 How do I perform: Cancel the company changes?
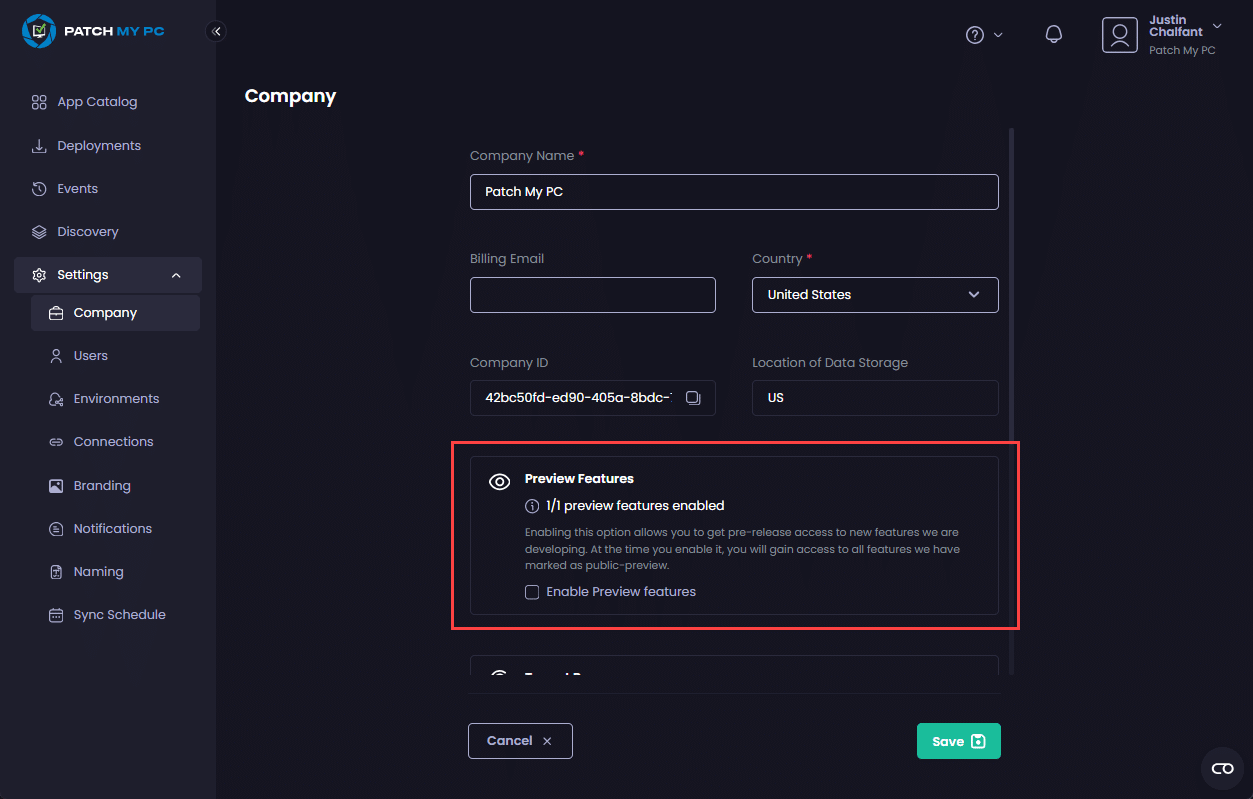520,741
